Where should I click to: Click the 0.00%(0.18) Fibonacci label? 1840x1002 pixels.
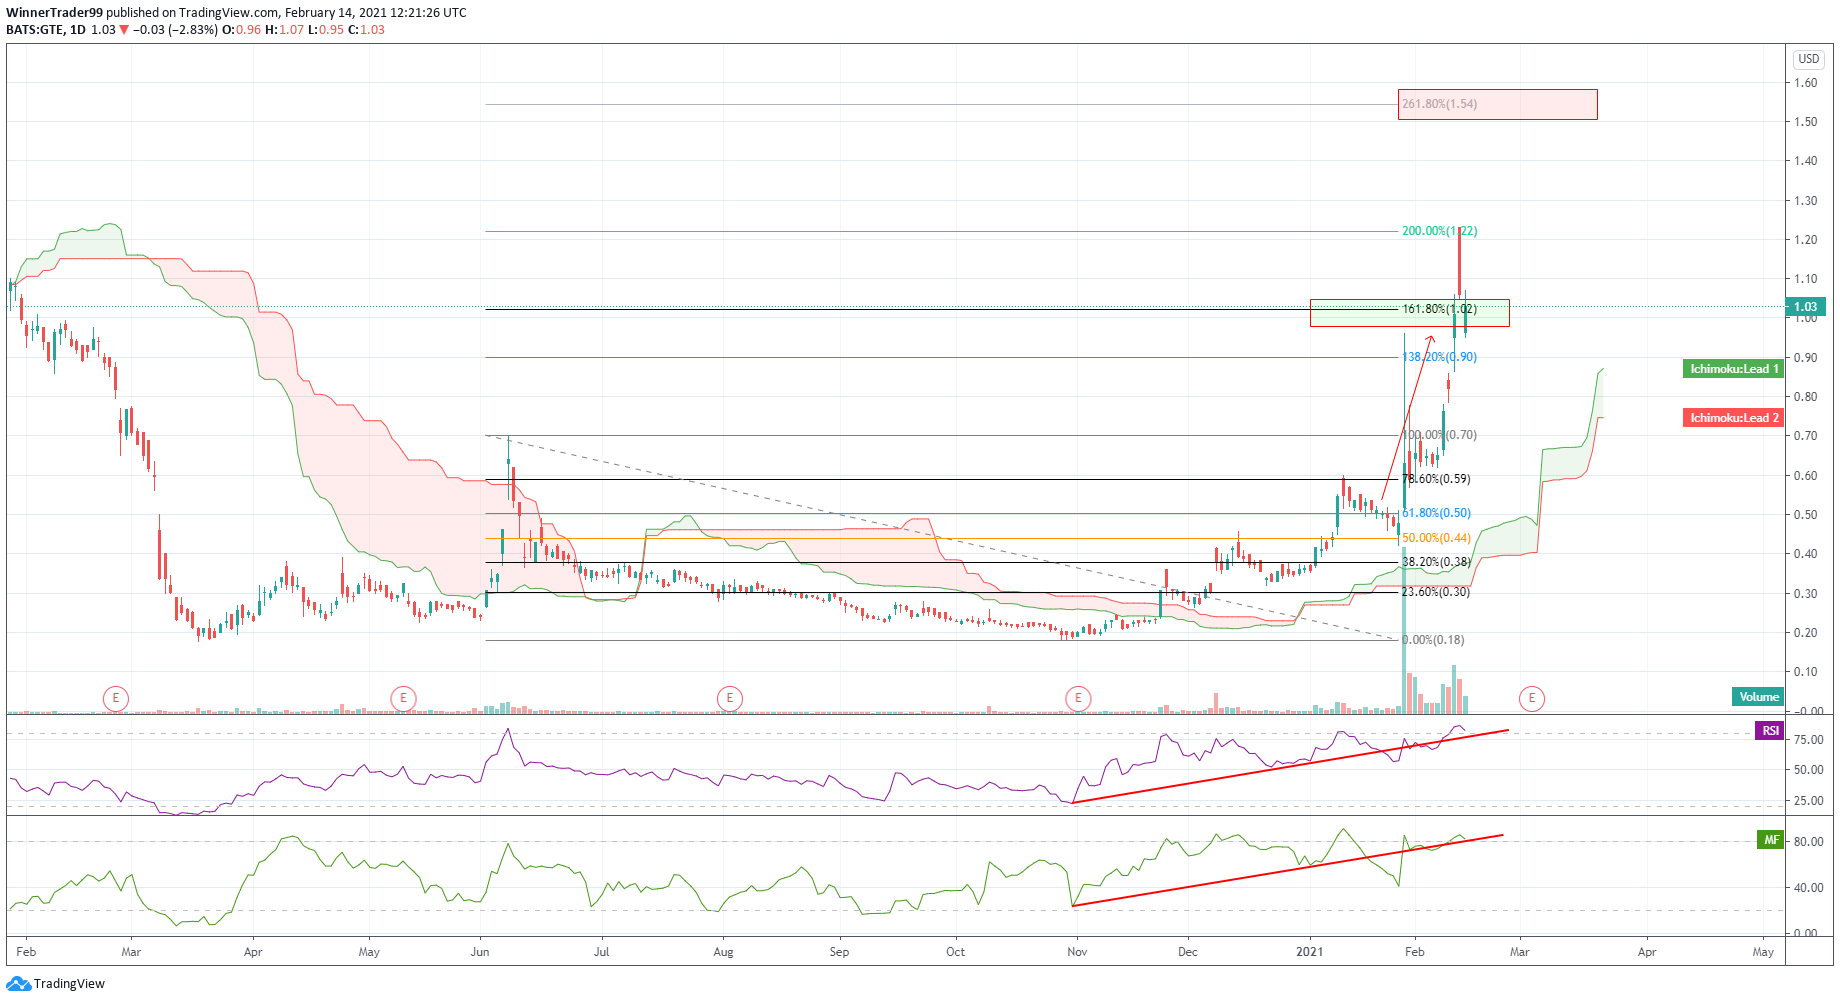pos(1433,640)
